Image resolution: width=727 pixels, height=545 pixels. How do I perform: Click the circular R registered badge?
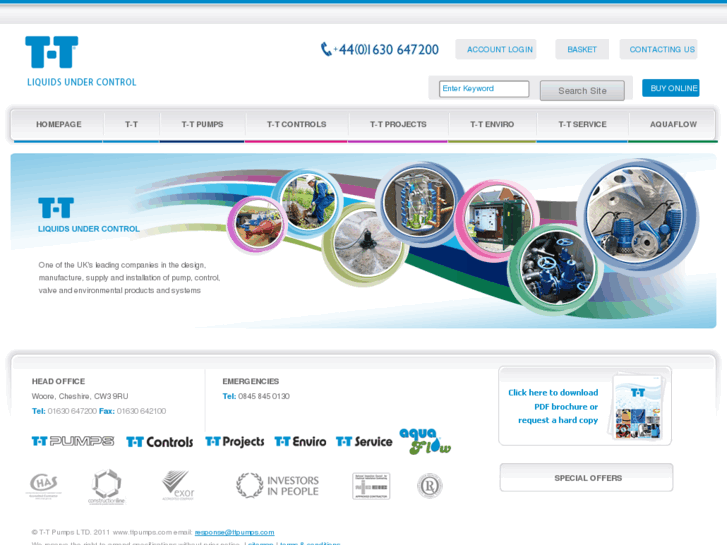pos(430,486)
